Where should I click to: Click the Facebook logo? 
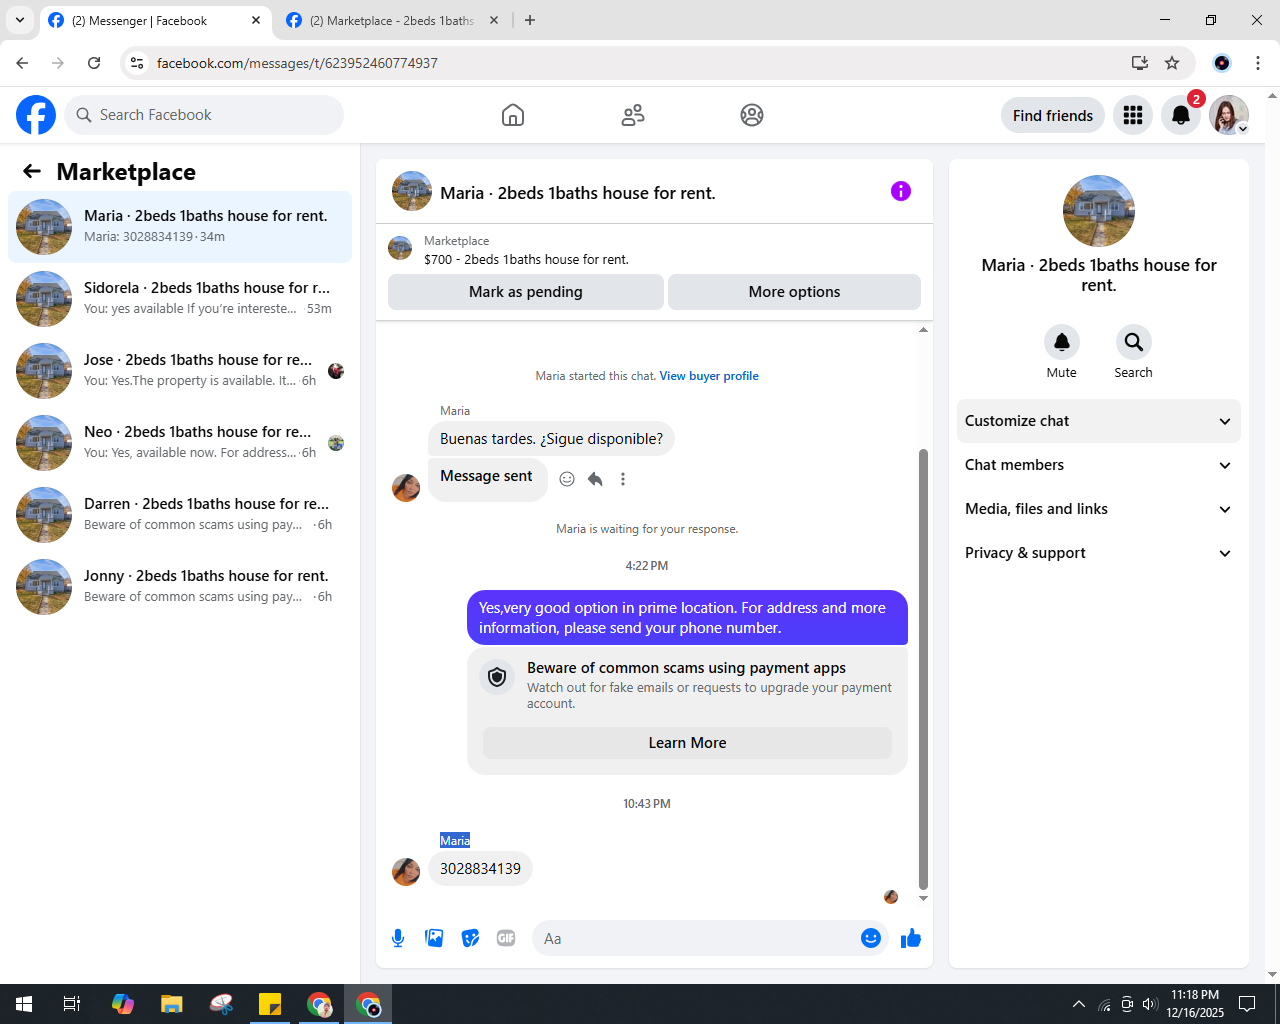(x=36, y=115)
